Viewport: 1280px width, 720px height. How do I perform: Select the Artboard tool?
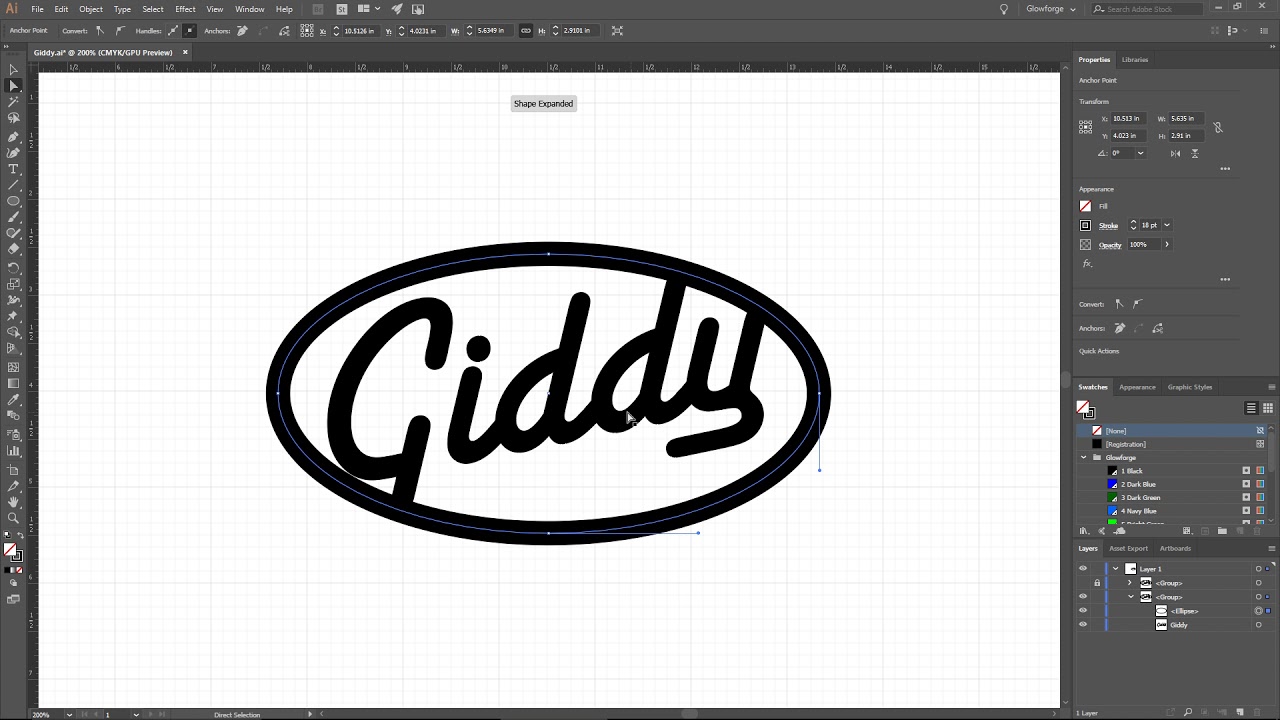tap(13, 468)
